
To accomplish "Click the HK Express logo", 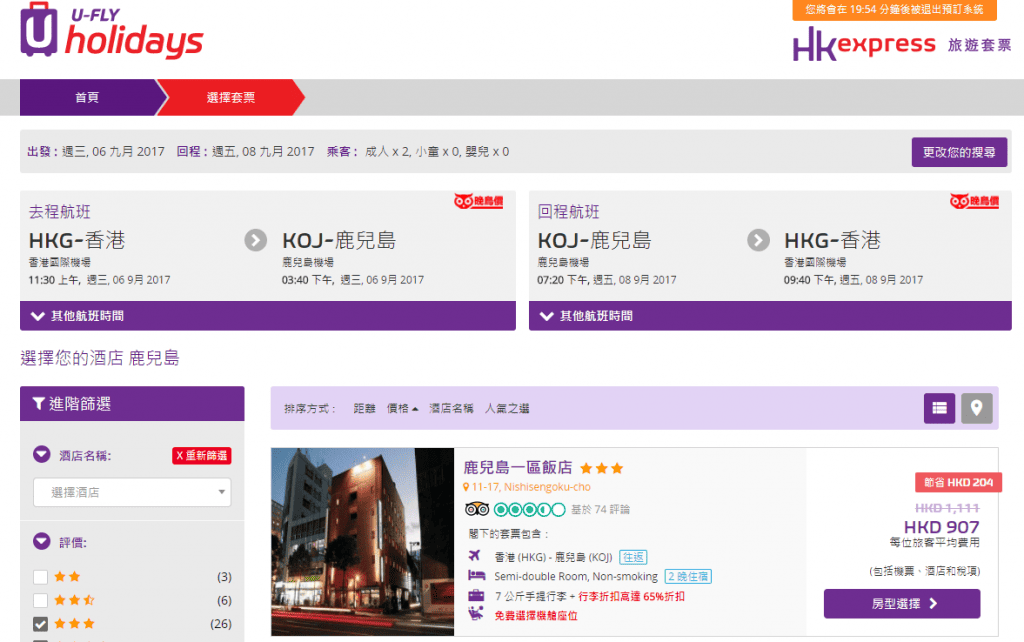I will click(863, 45).
